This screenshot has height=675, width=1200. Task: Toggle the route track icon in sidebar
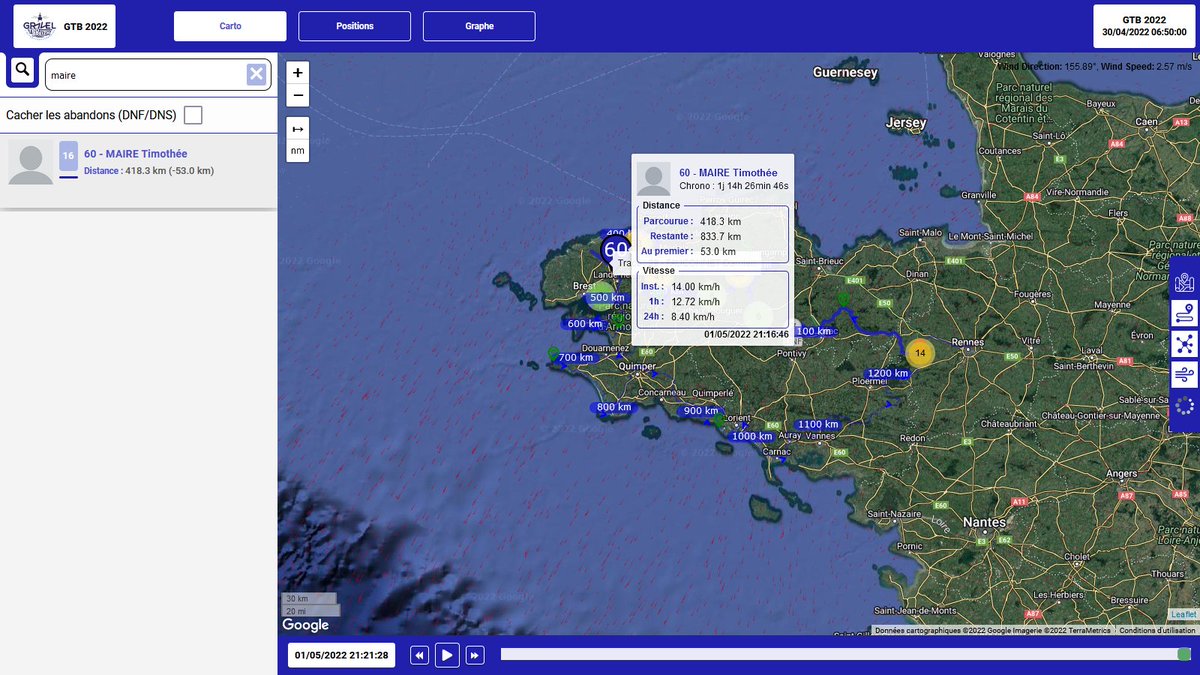[x=1184, y=314]
